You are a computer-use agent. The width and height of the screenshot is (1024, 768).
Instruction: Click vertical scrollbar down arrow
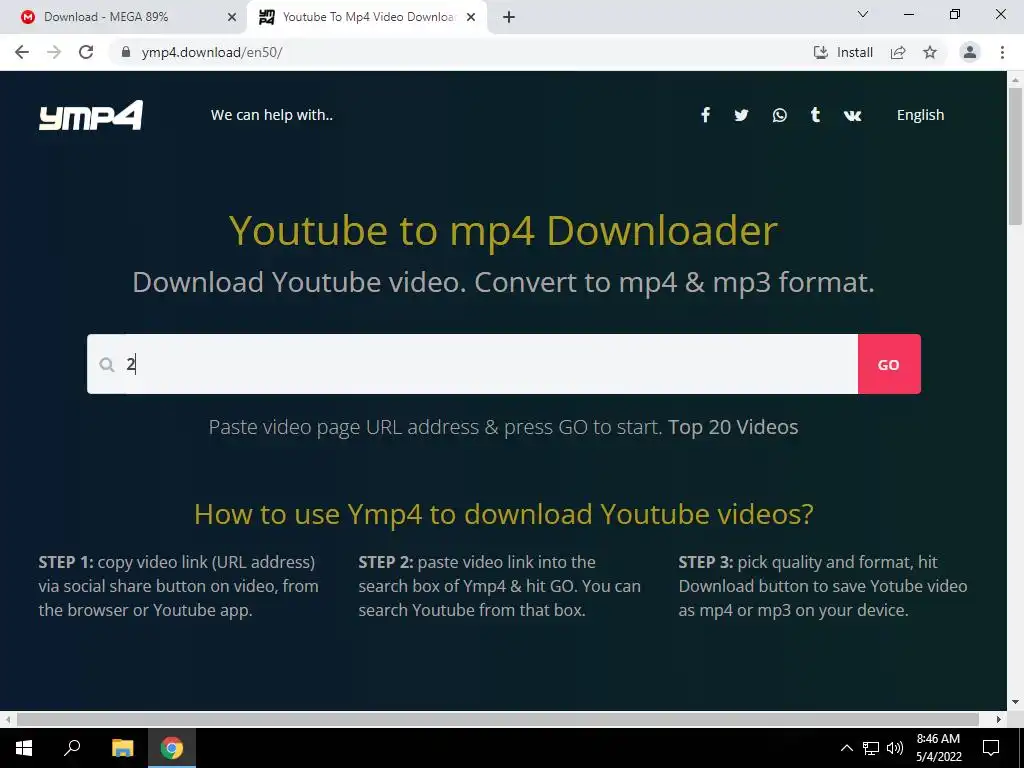(x=1015, y=703)
